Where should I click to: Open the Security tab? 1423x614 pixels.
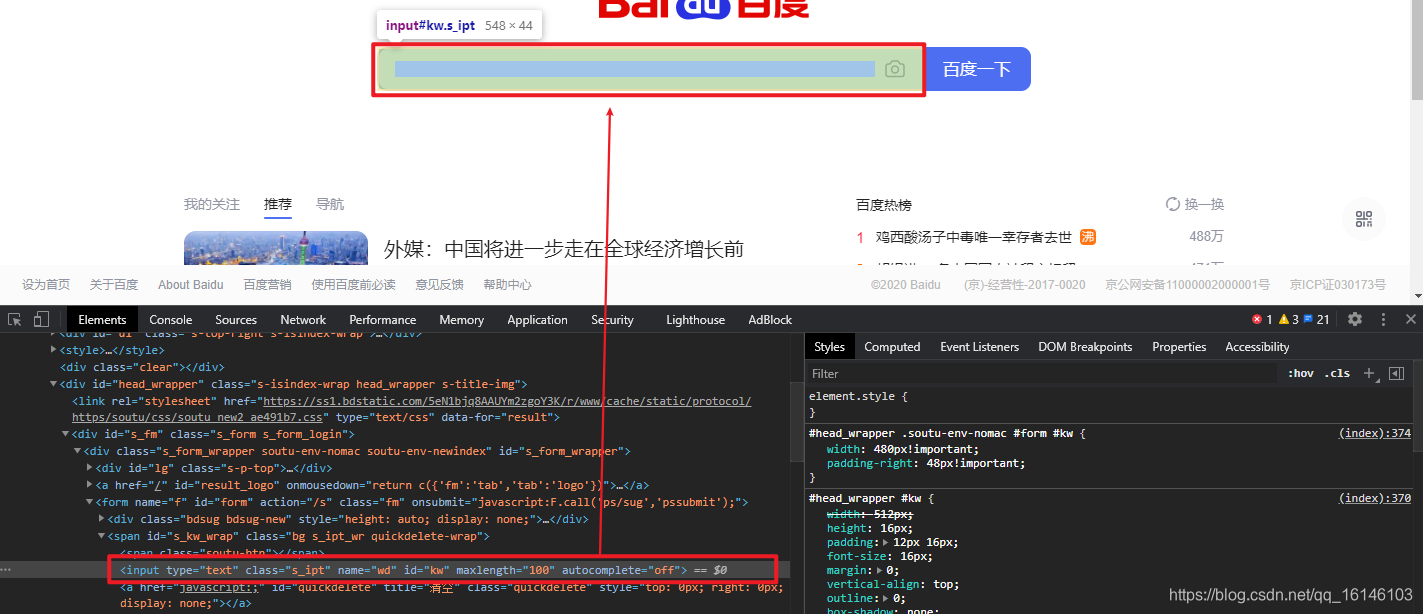coord(612,320)
